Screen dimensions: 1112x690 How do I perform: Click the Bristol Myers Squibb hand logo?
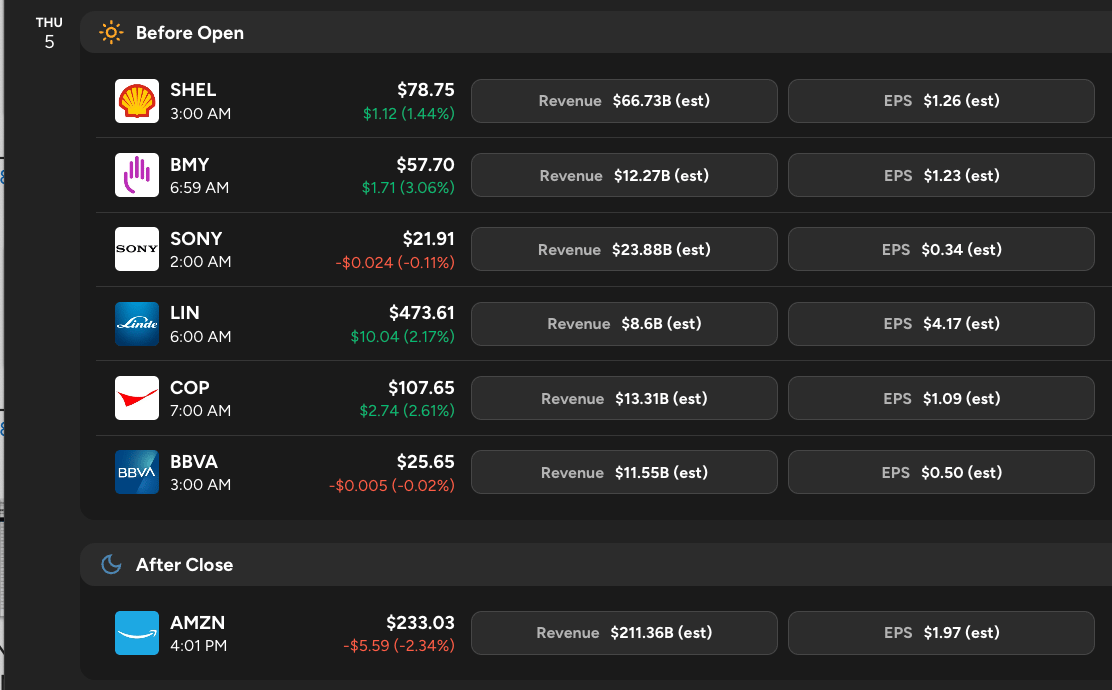(x=137, y=175)
